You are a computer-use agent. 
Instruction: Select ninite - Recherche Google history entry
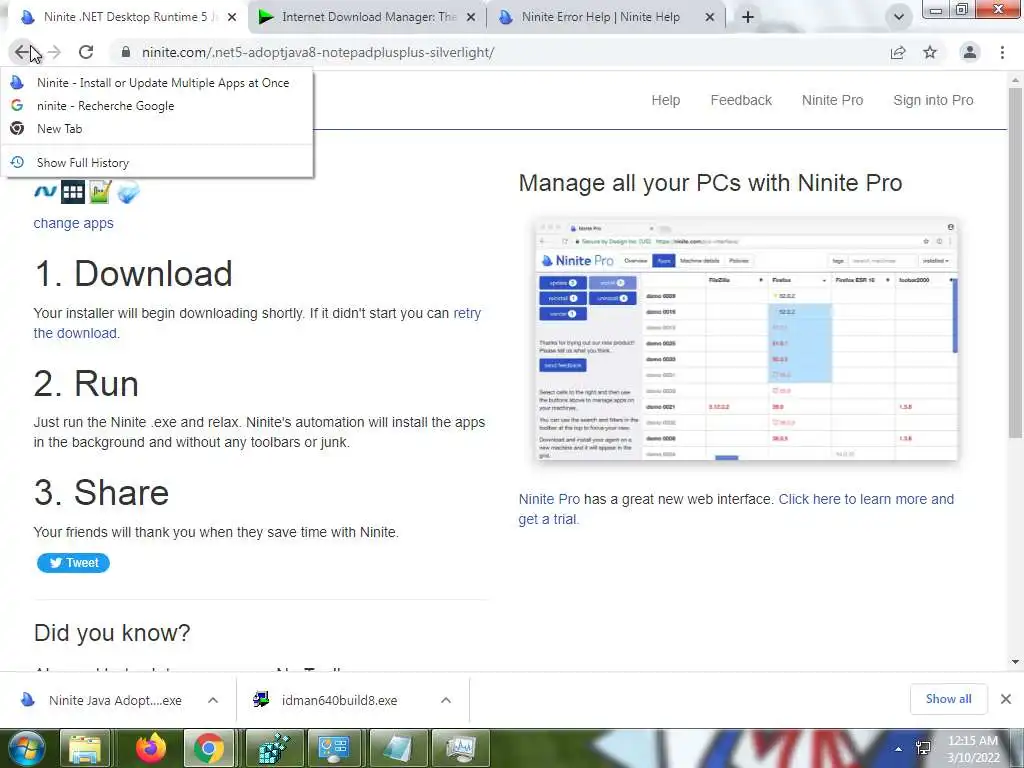click(x=157, y=106)
